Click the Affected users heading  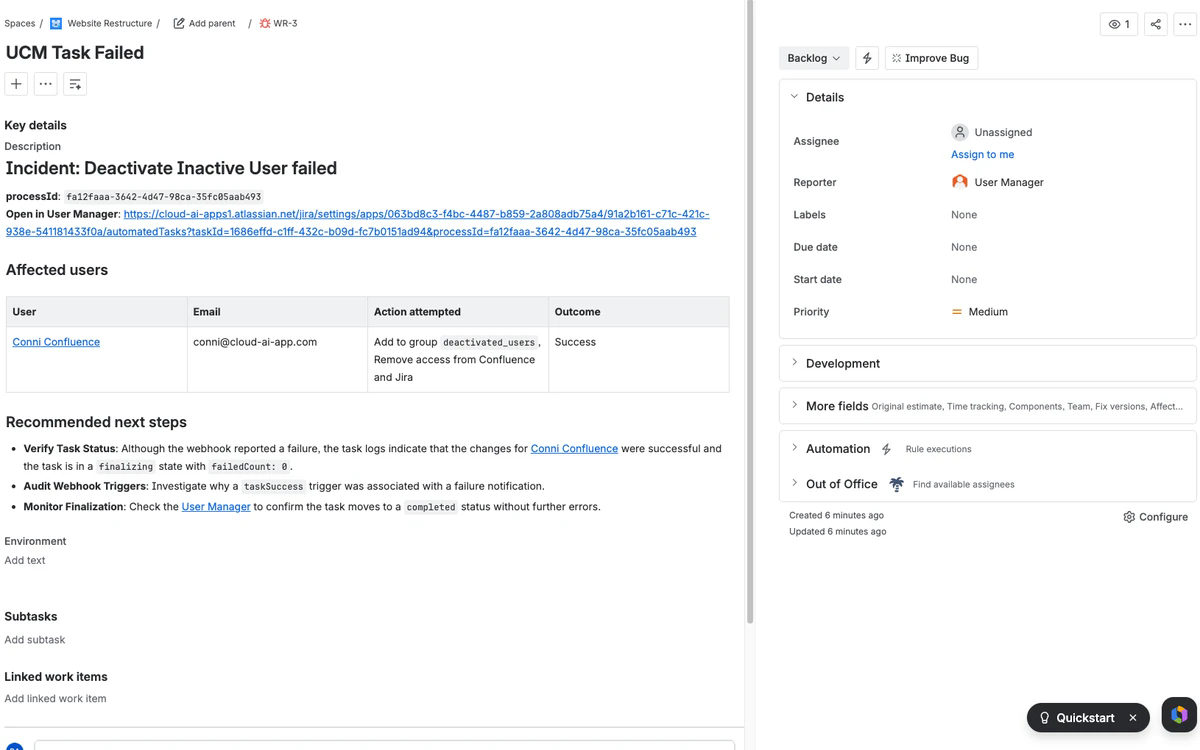coord(57,270)
